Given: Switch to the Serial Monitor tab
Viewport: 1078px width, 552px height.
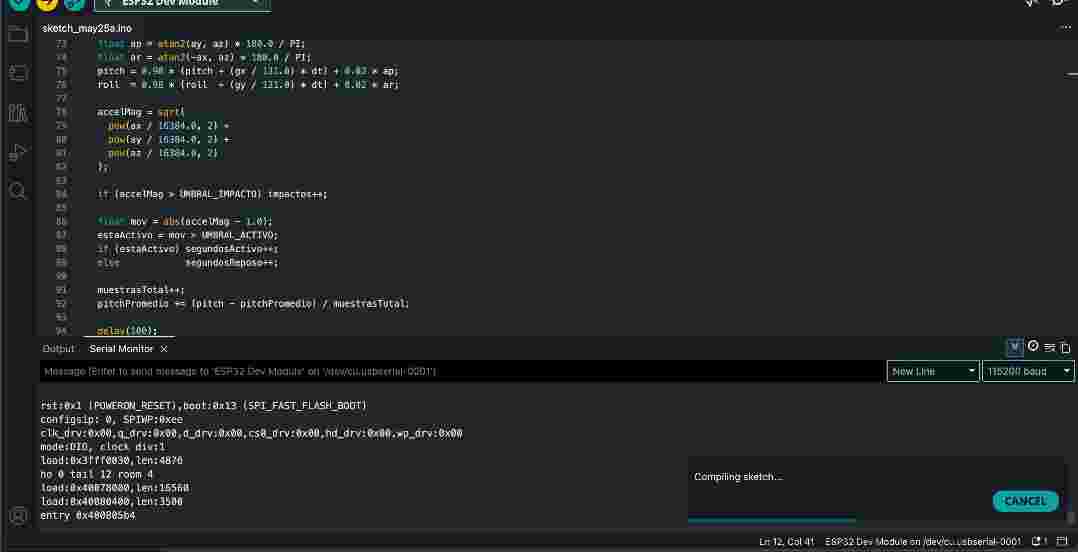Looking at the screenshot, I should [121, 349].
